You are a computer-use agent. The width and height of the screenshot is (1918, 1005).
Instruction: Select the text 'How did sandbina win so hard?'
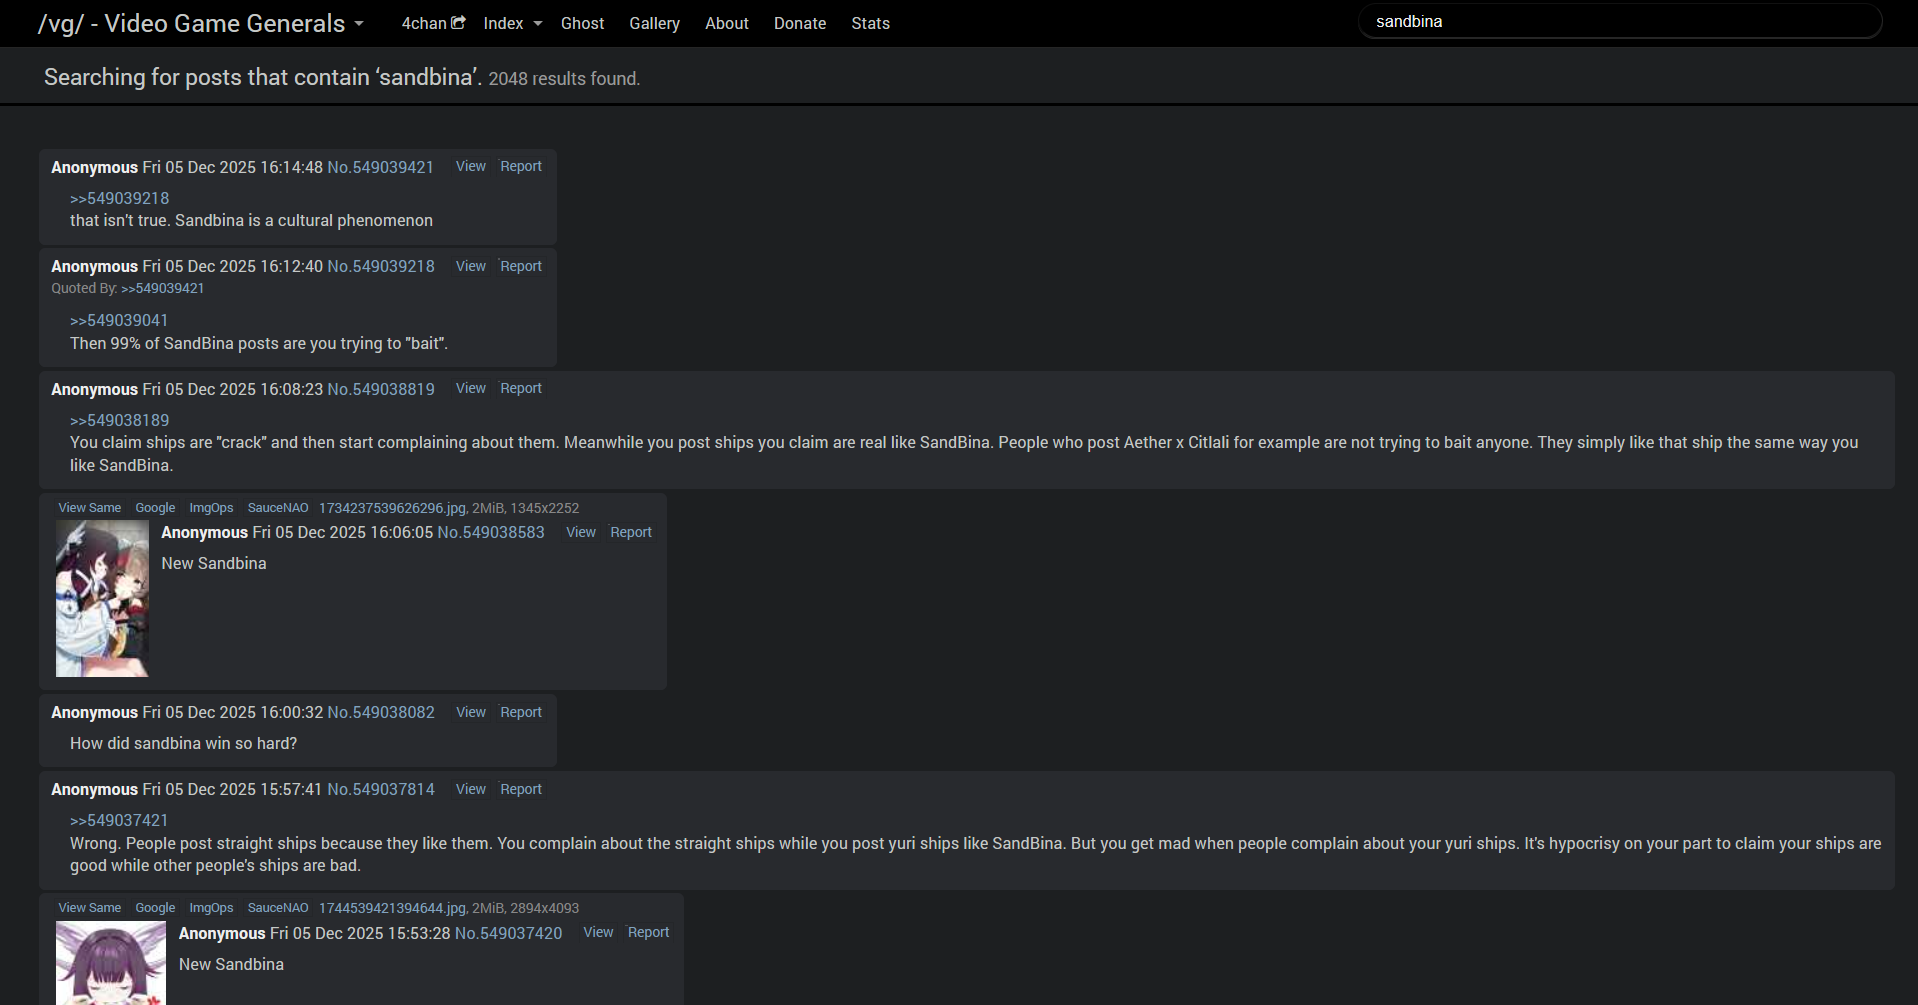coord(183,743)
